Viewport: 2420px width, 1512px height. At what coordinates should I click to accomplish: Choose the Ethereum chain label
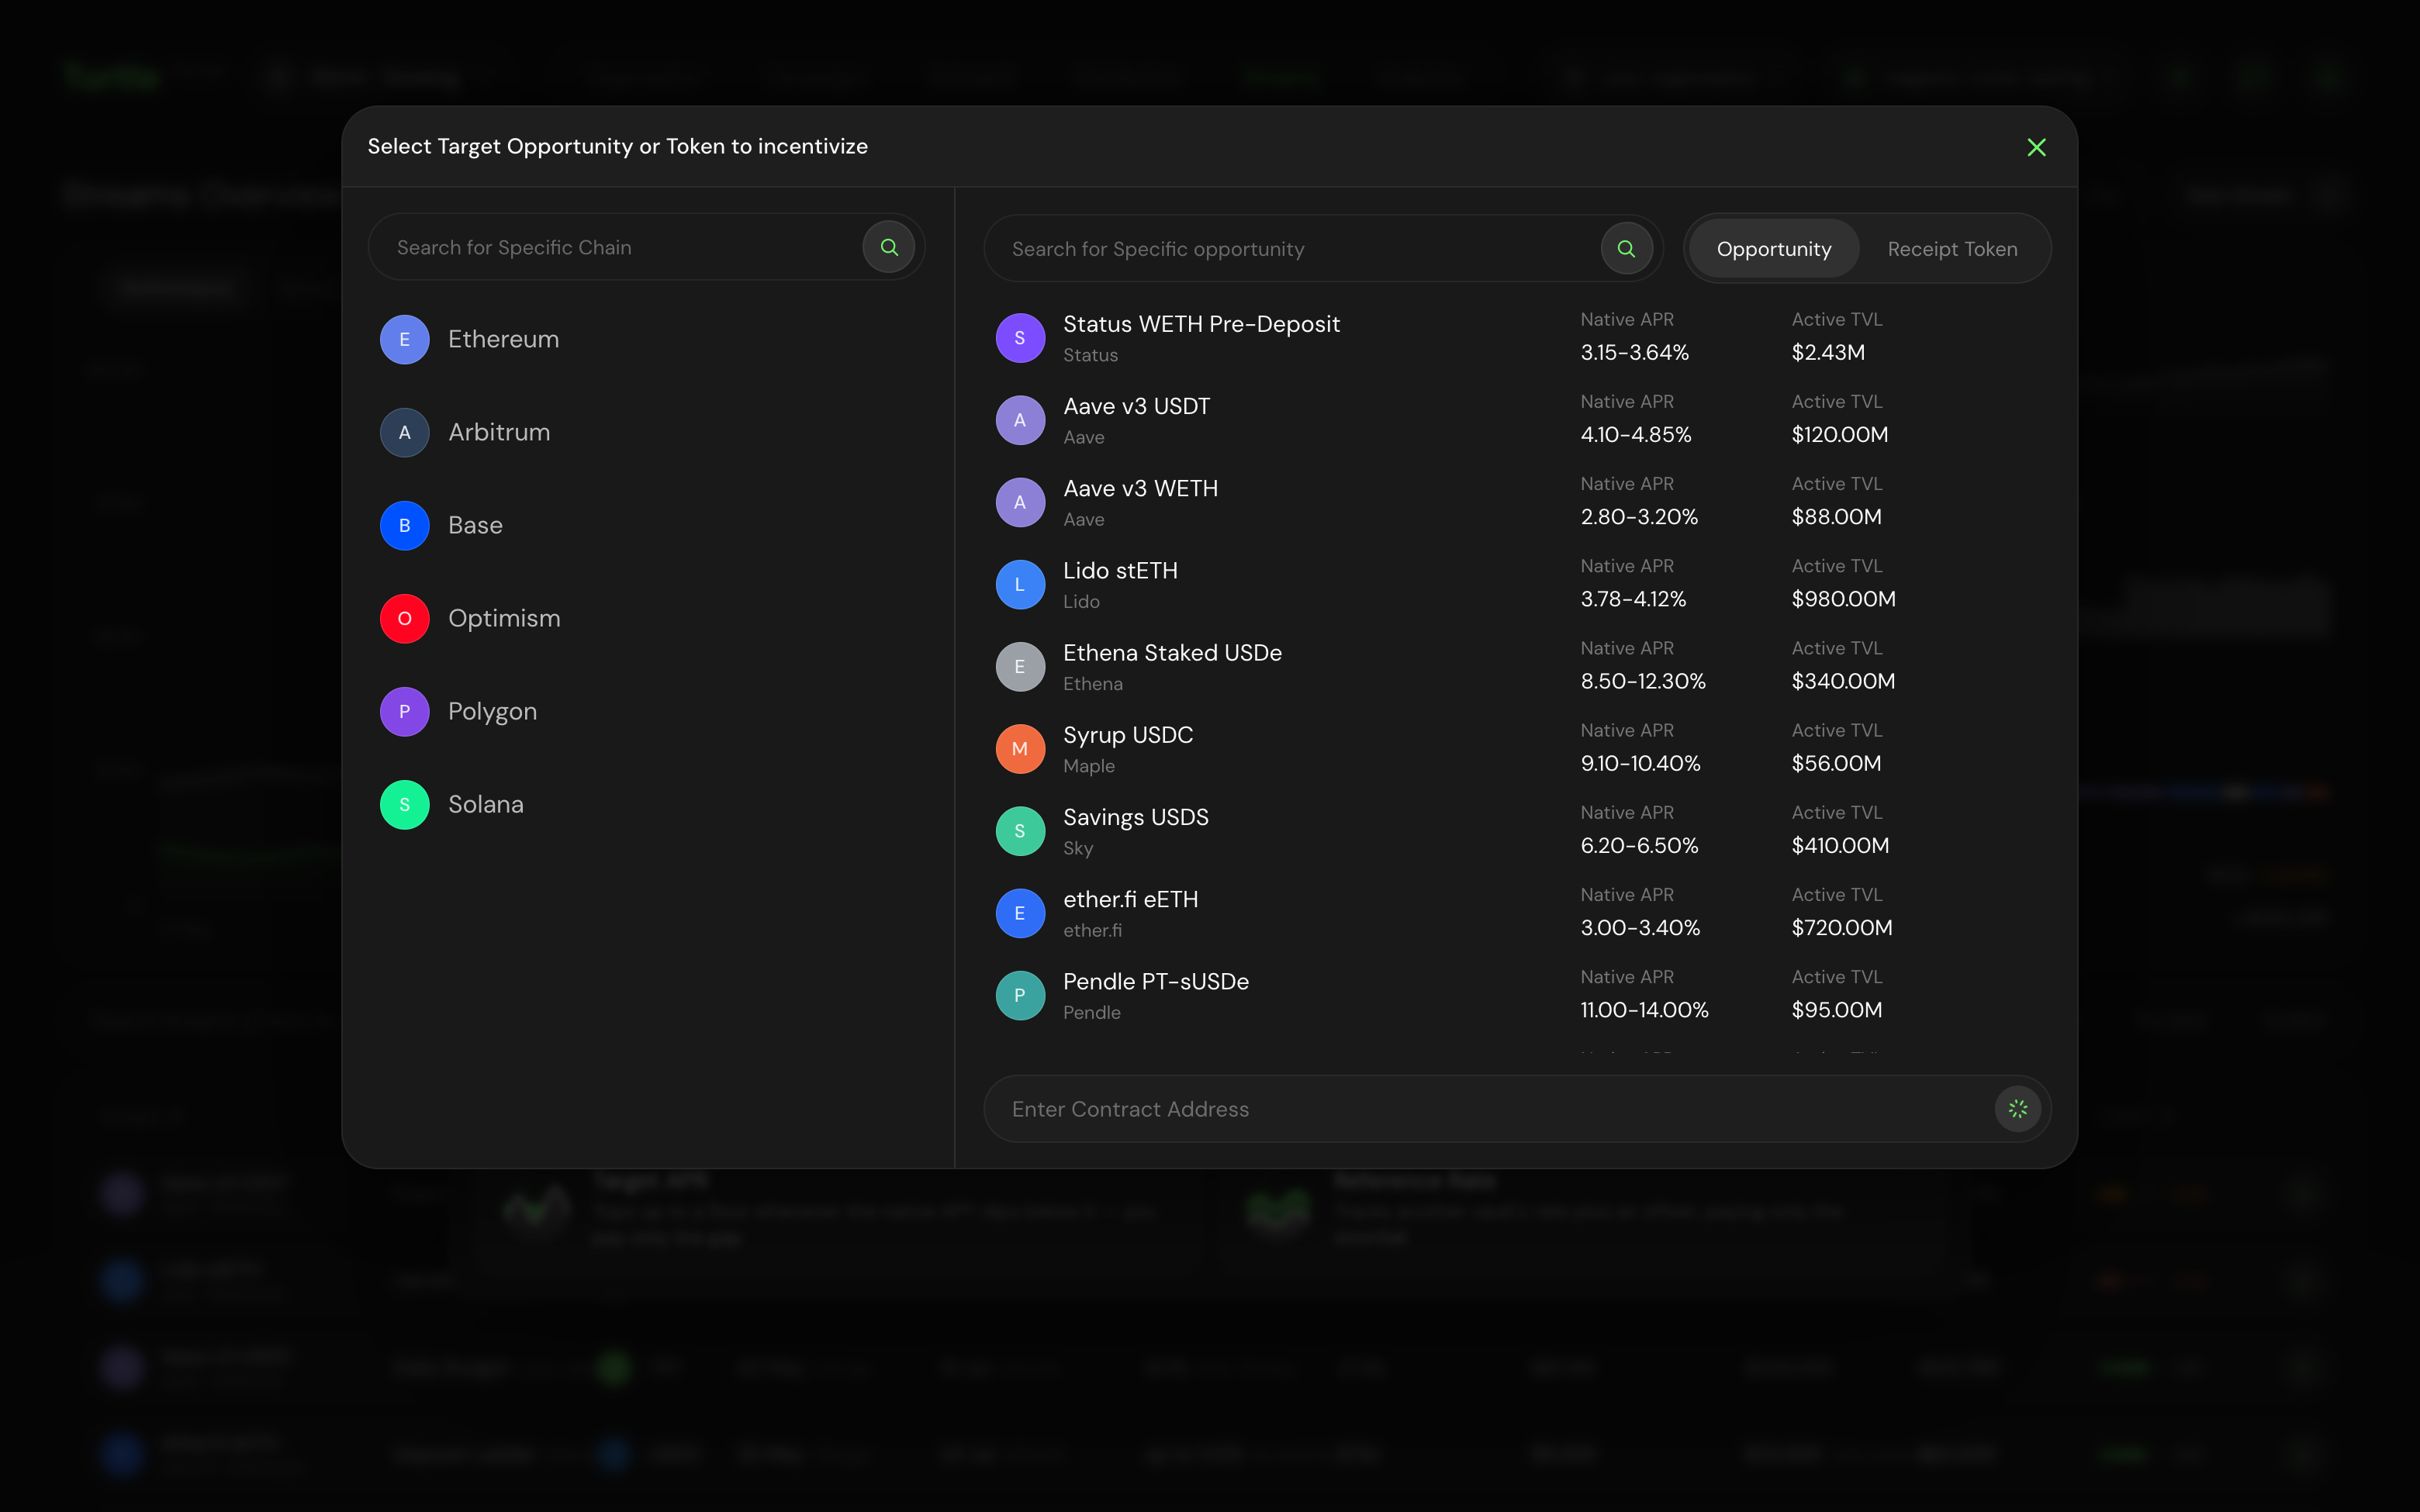tap(503, 340)
